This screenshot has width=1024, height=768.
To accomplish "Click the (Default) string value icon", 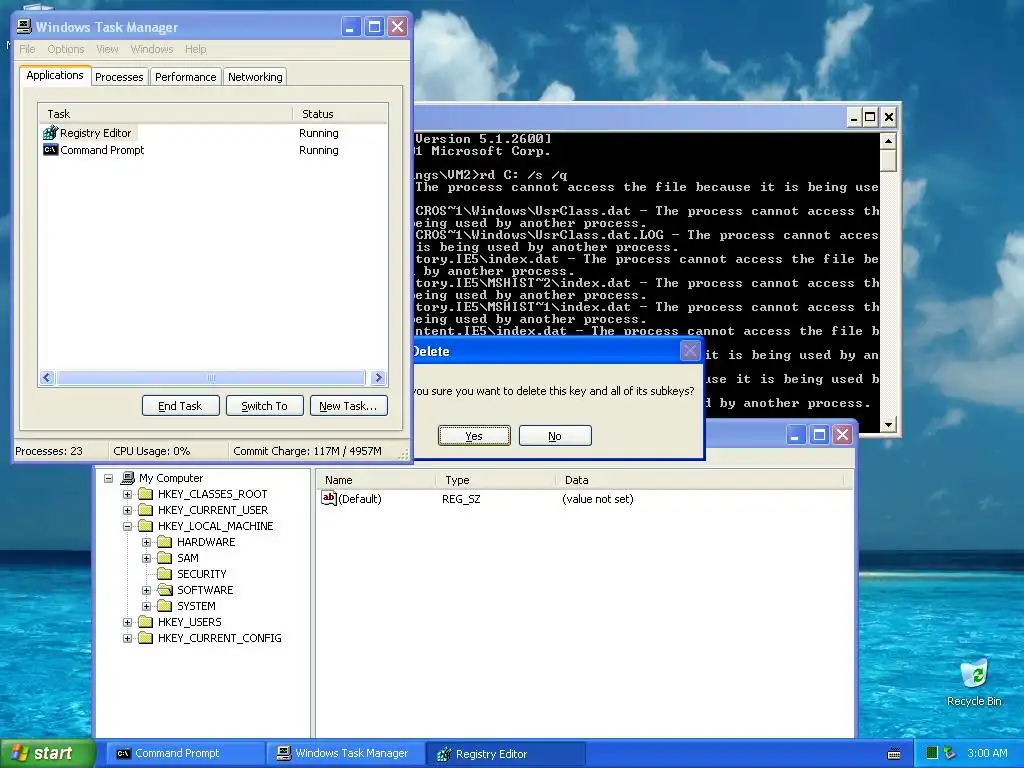I will pyautogui.click(x=329, y=498).
